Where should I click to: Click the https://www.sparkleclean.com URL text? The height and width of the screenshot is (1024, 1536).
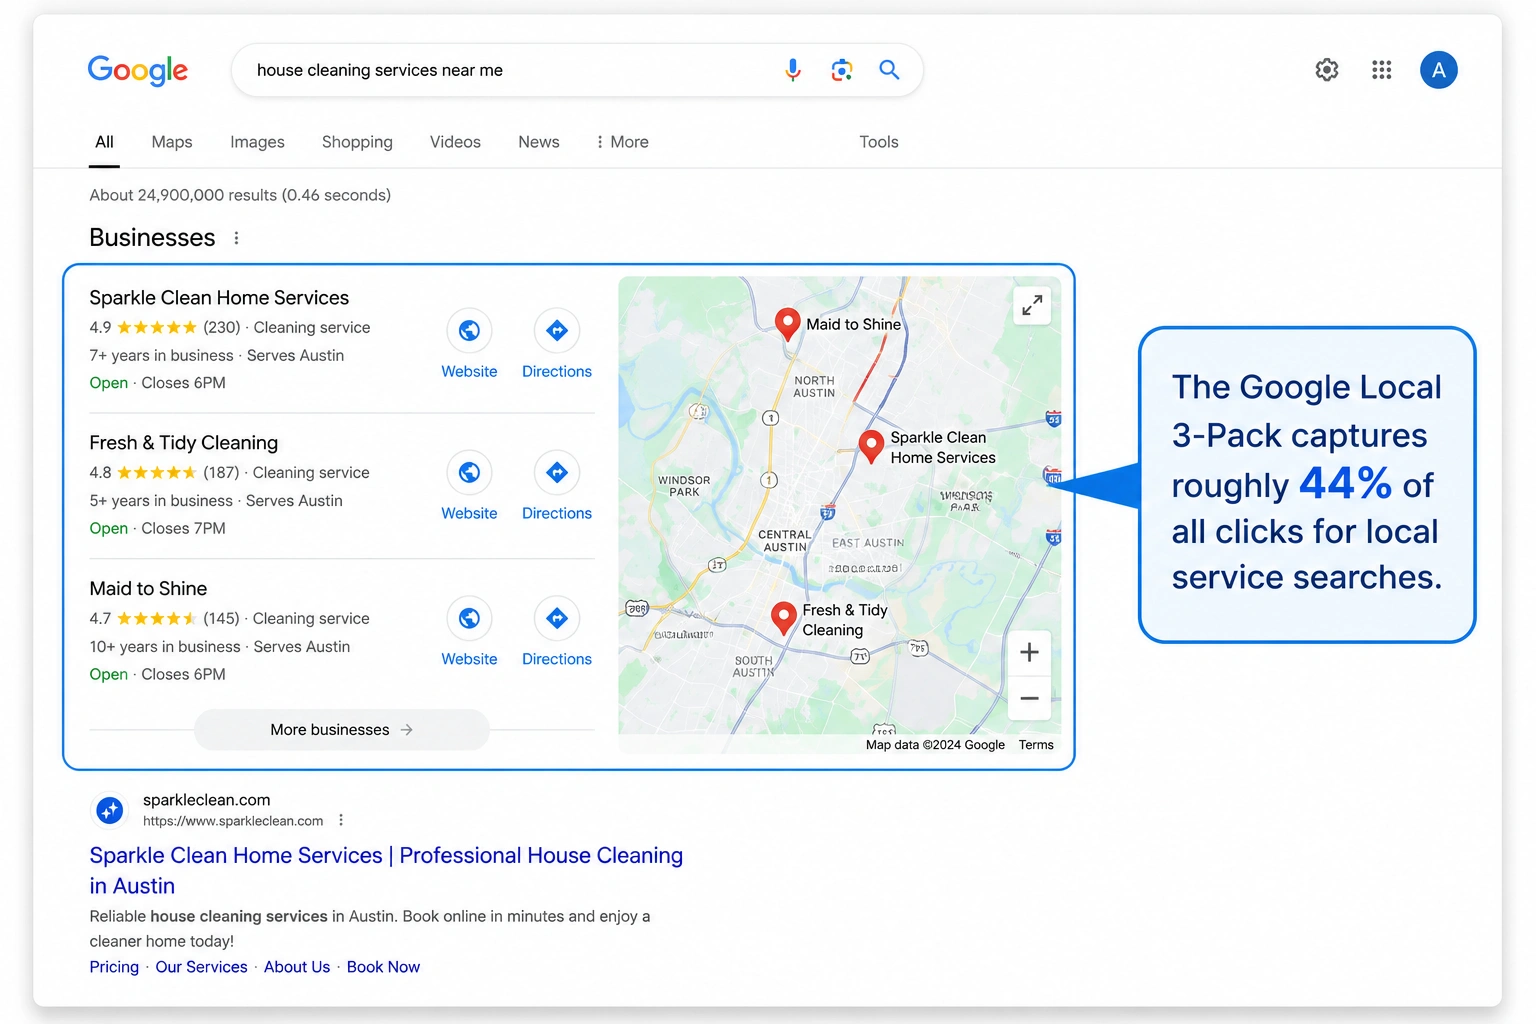pos(233,821)
